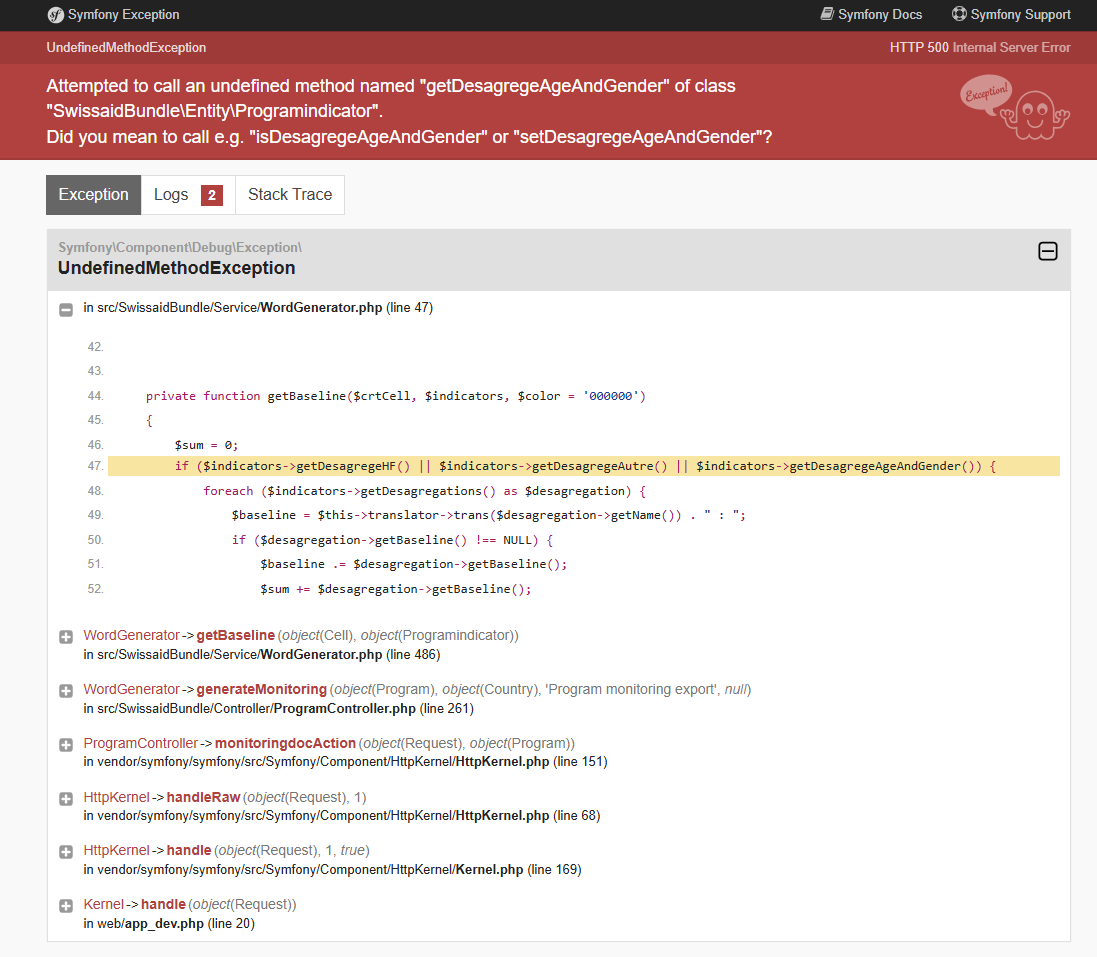Click the HttpKernel.php (line 68) path
The image size is (1097, 957).
pyautogui.click(x=342, y=816)
